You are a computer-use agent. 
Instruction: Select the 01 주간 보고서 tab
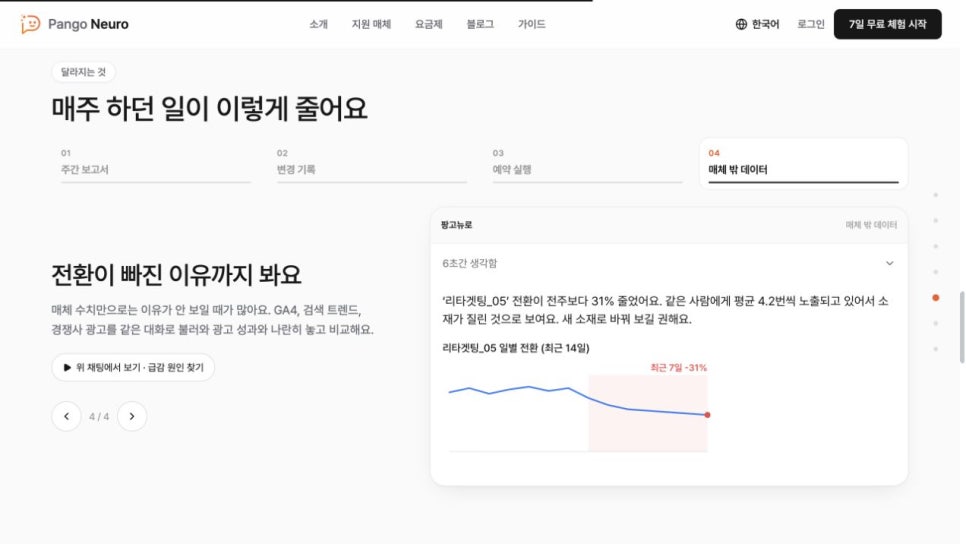(155, 163)
